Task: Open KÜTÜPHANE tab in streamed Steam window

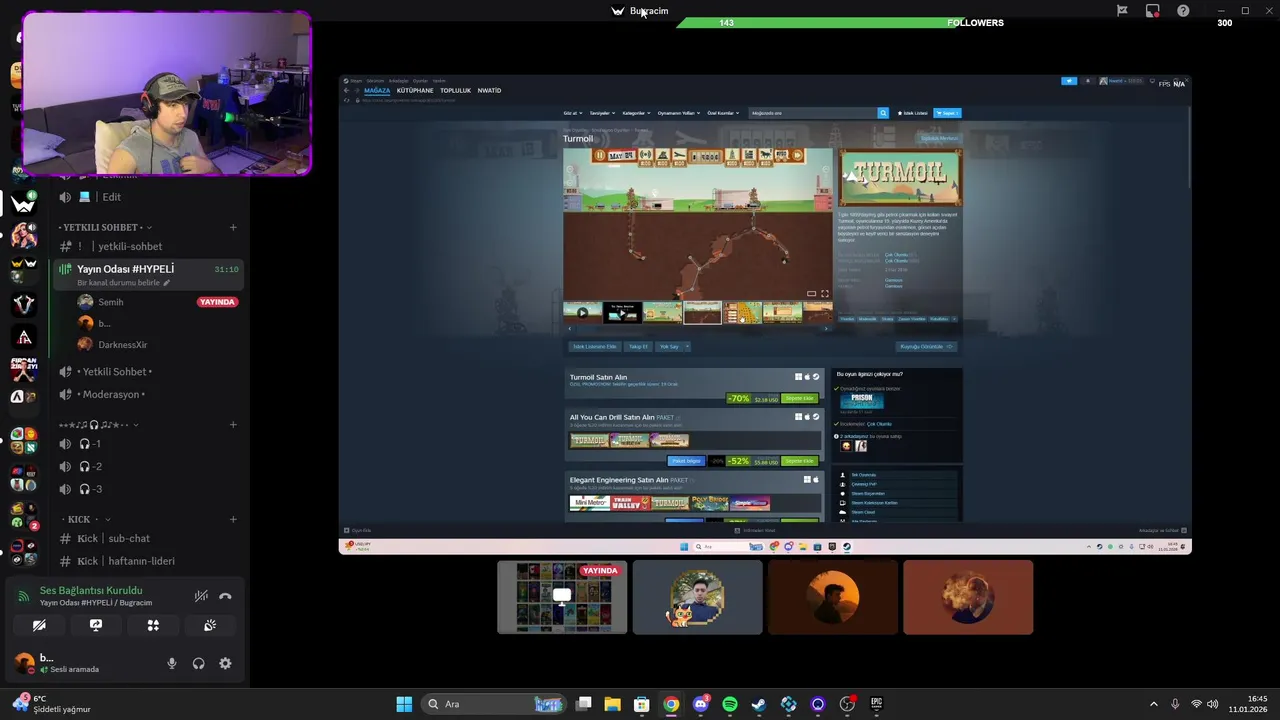Action: pos(415,91)
